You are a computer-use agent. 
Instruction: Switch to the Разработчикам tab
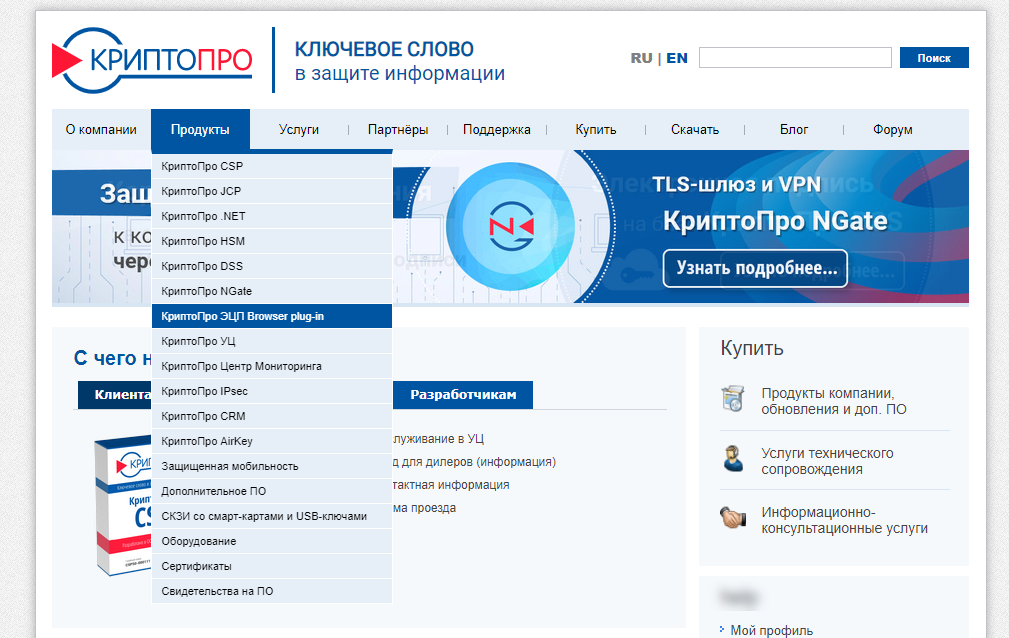coord(463,395)
